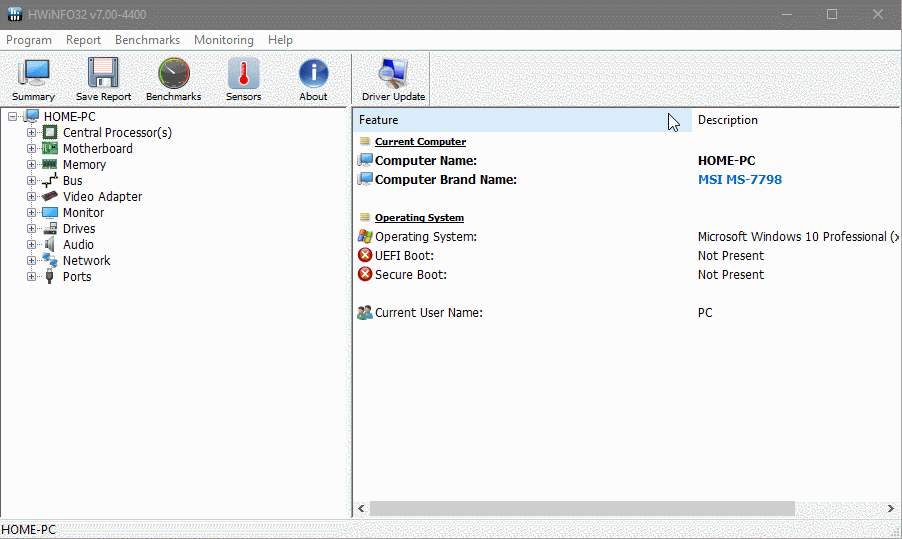Open the Summary toolbar icon
902x539 pixels.
(x=33, y=74)
